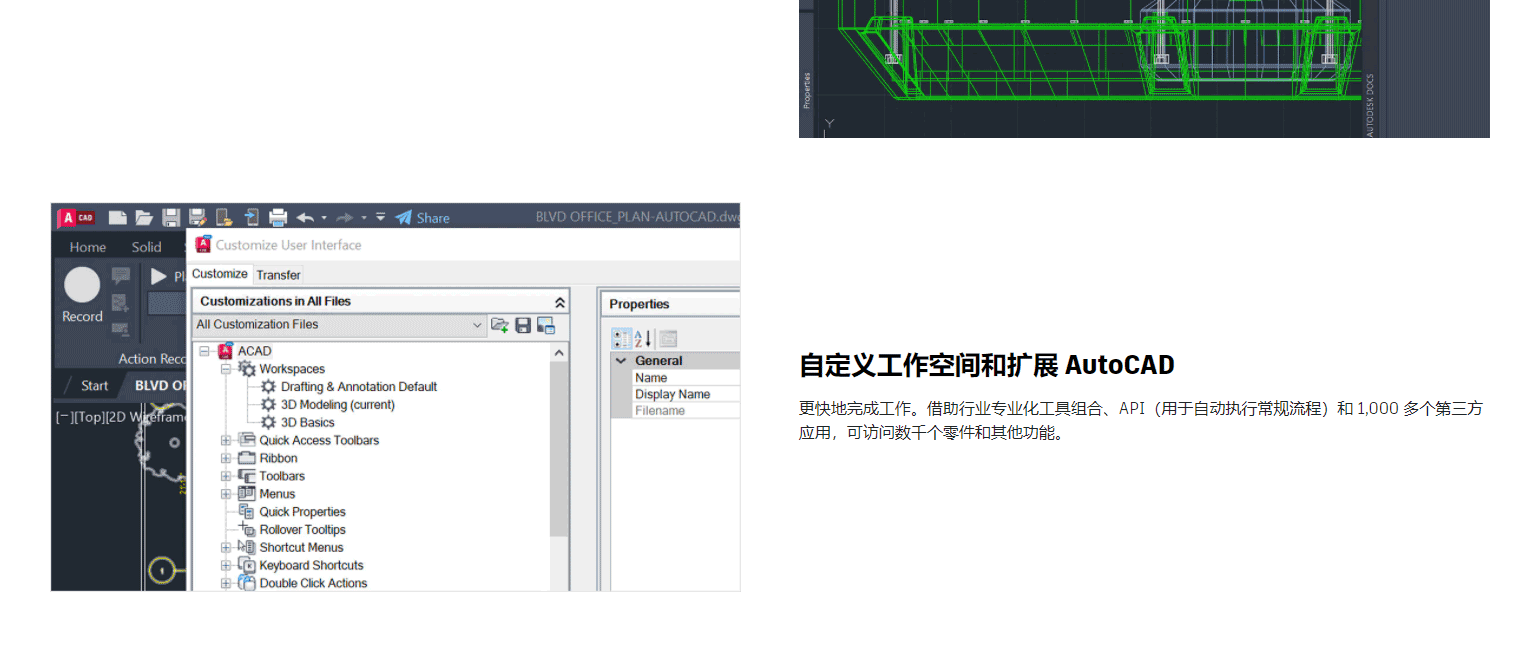Select the Workspaces tree item

[x=291, y=369]
